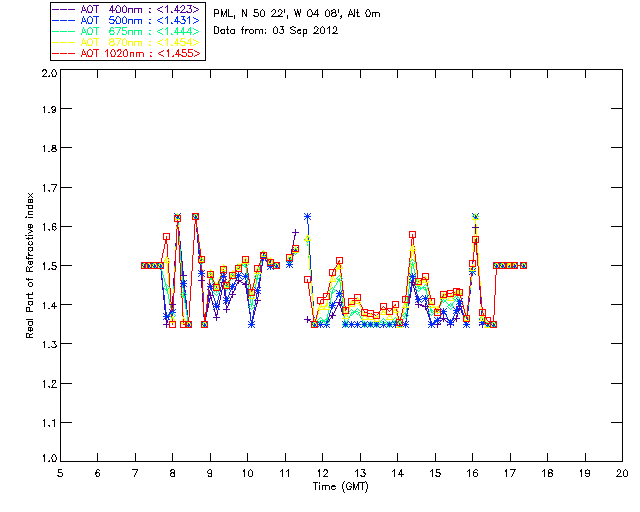The width and height of the screenshot is (640, 512).
Task: Click the red square peak near 14.4 hours
Action: pyautogui.click(x=412, y=235)
